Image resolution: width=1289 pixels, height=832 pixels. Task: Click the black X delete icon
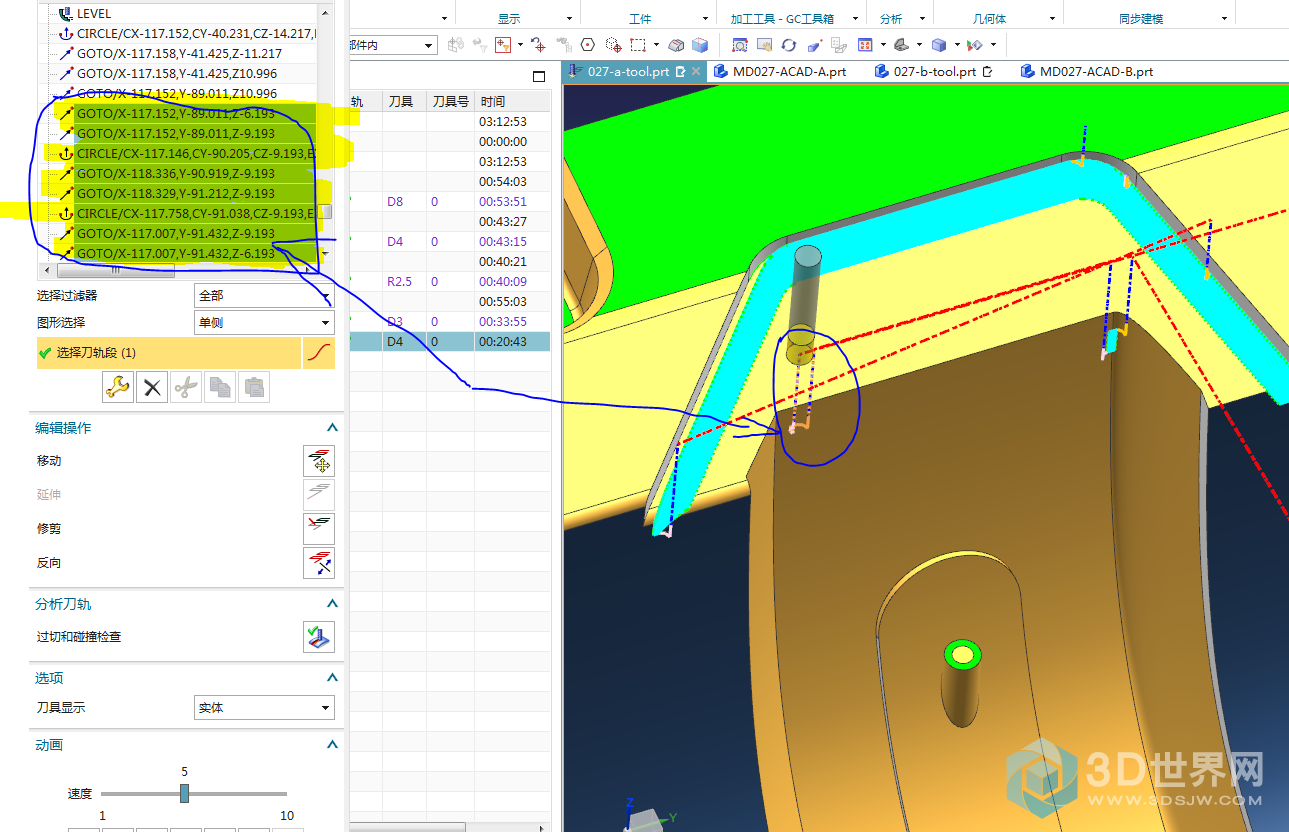click(x=152, y=388)
